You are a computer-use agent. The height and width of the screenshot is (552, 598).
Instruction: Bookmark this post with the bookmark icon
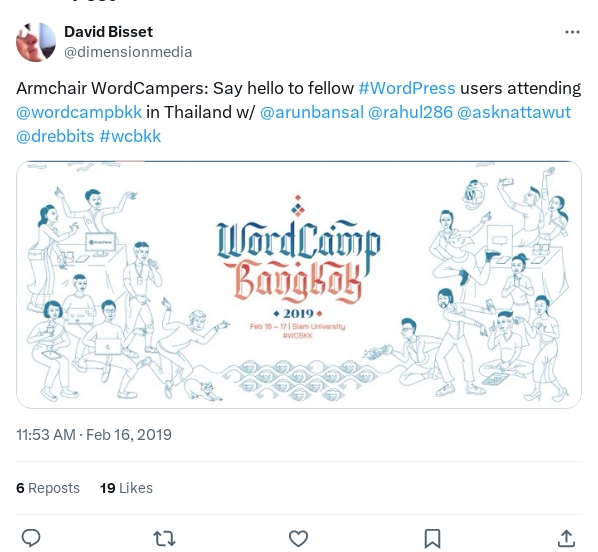pos(432,538)
